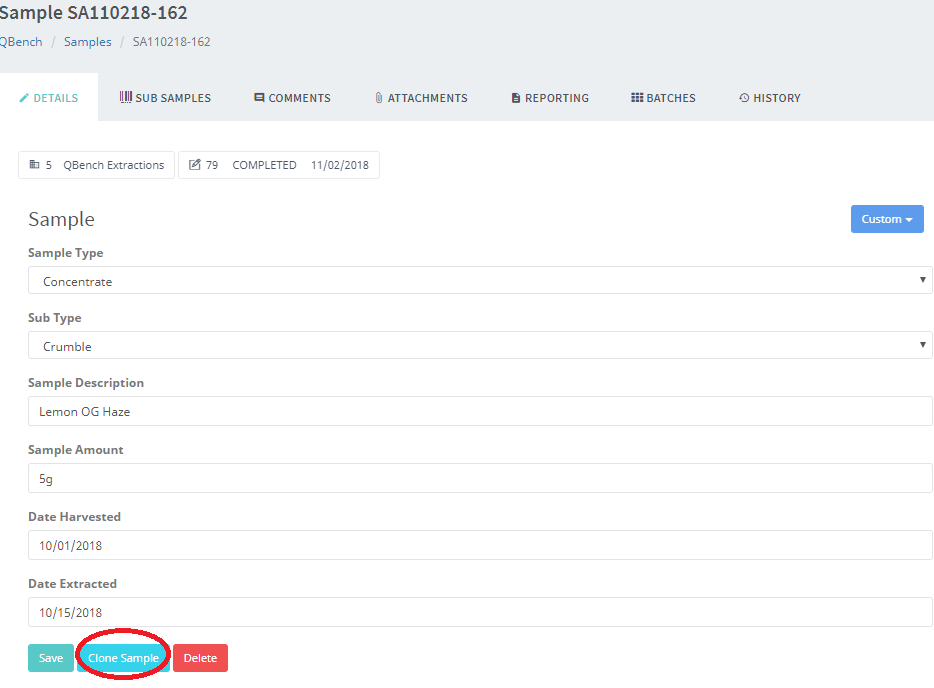
Task: Focus the Sample Amount input field
Action: [x=480, y=478]
